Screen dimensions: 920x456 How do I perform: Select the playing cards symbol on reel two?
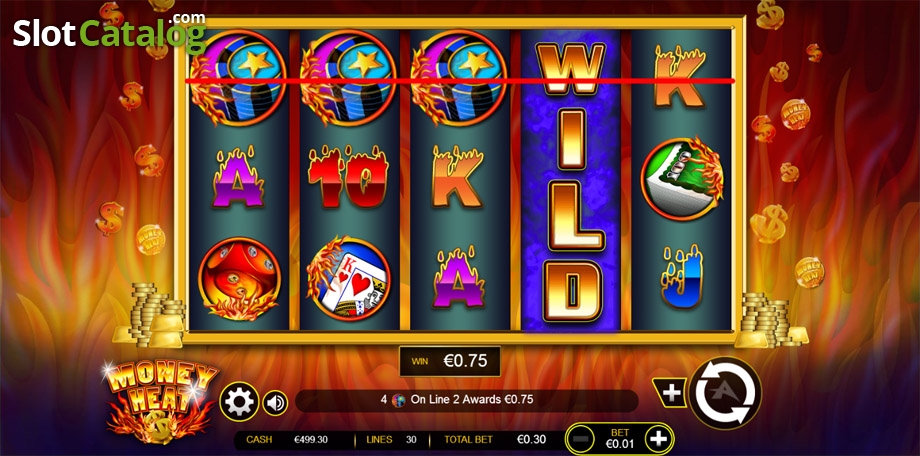point(349,278)
